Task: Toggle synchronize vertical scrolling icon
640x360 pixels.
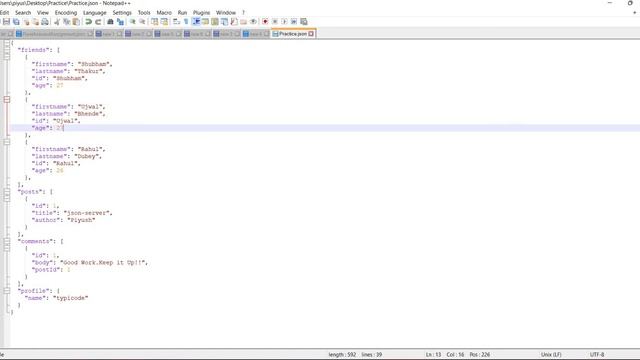Action: click(x=154, y=21)
